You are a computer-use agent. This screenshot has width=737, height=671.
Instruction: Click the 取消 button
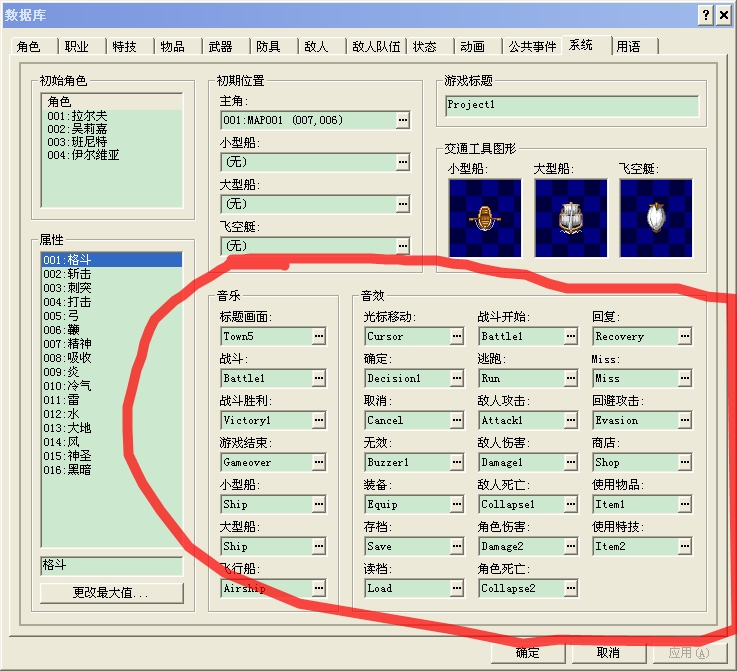point(608,653)
